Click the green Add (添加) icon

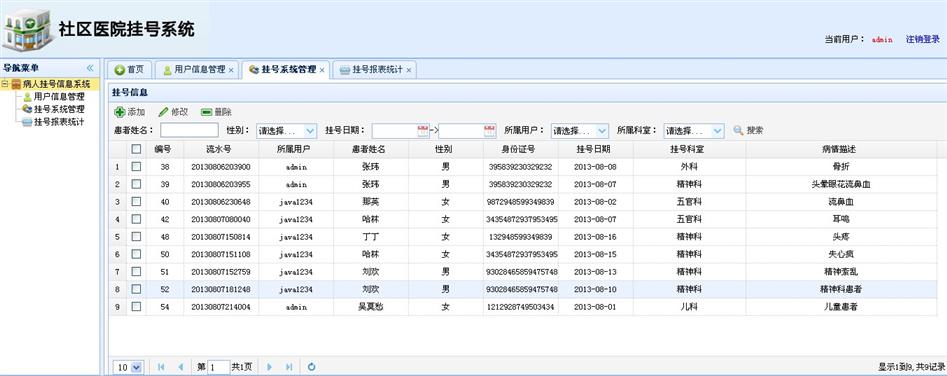120,112
